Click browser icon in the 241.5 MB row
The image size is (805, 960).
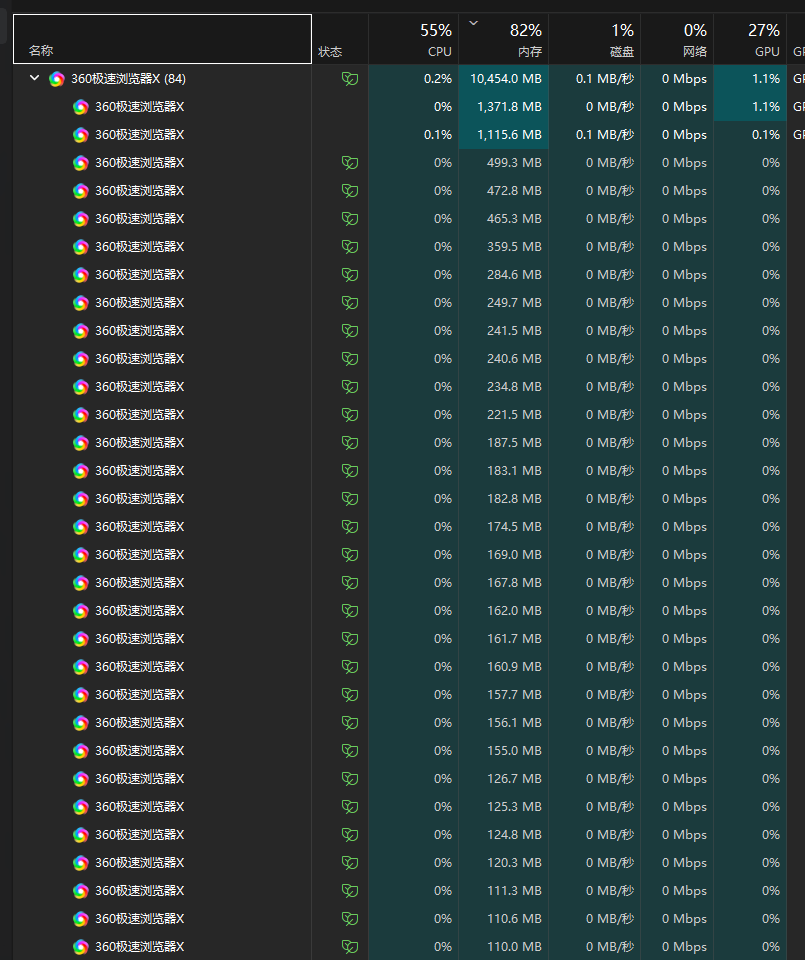click(81, 331)
